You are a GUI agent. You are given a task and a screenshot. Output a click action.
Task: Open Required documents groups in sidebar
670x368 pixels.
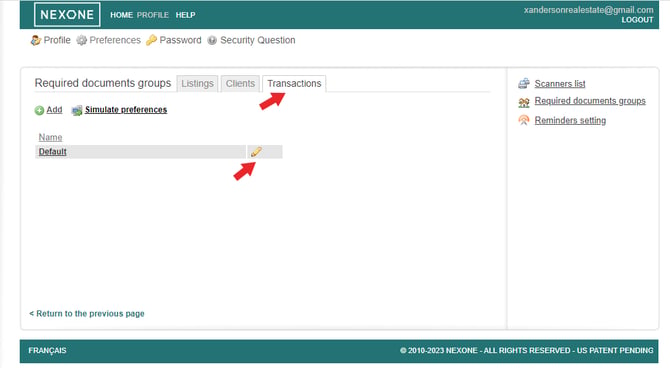point(590,101)
